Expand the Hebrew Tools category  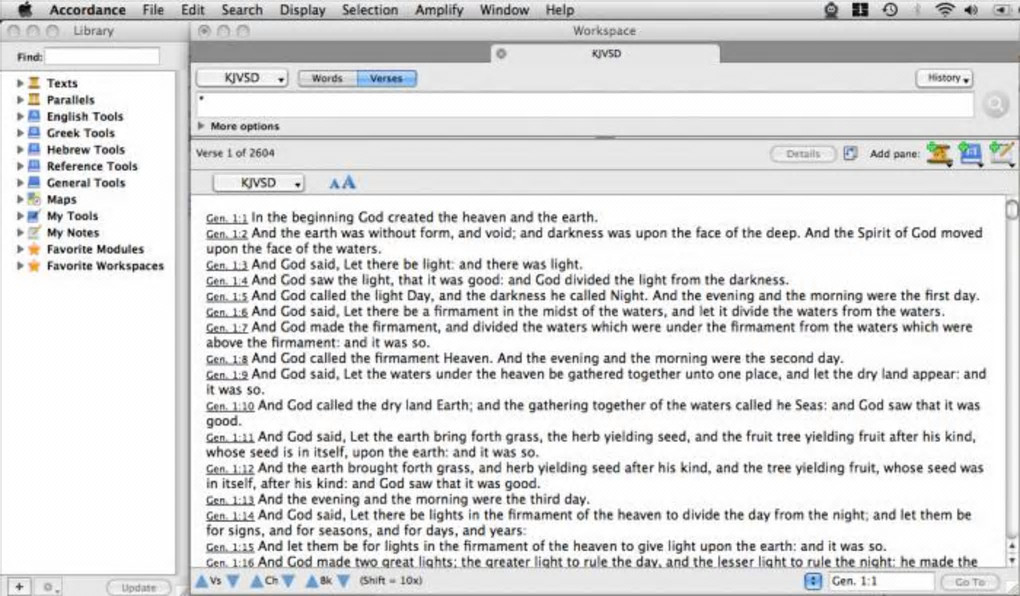(x=20, y=149)
